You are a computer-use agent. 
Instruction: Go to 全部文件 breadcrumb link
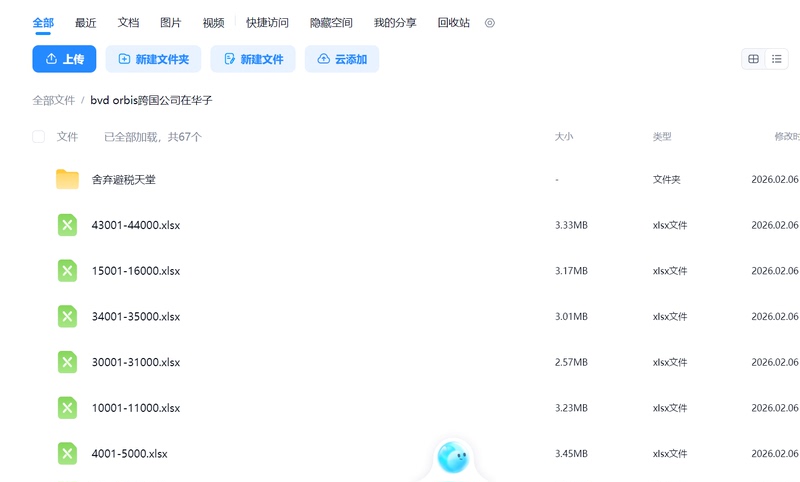click(54, 100)
